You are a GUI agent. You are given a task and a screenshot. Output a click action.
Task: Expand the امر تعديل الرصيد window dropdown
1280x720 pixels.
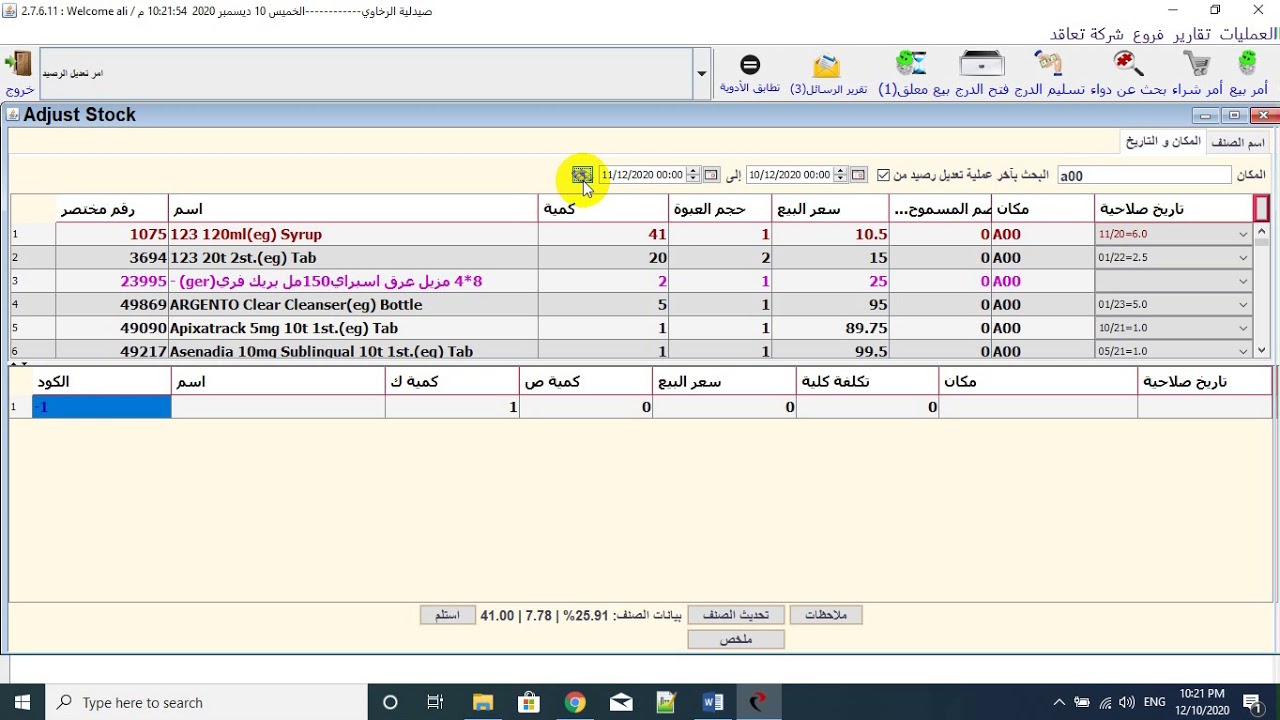point(701,73)
